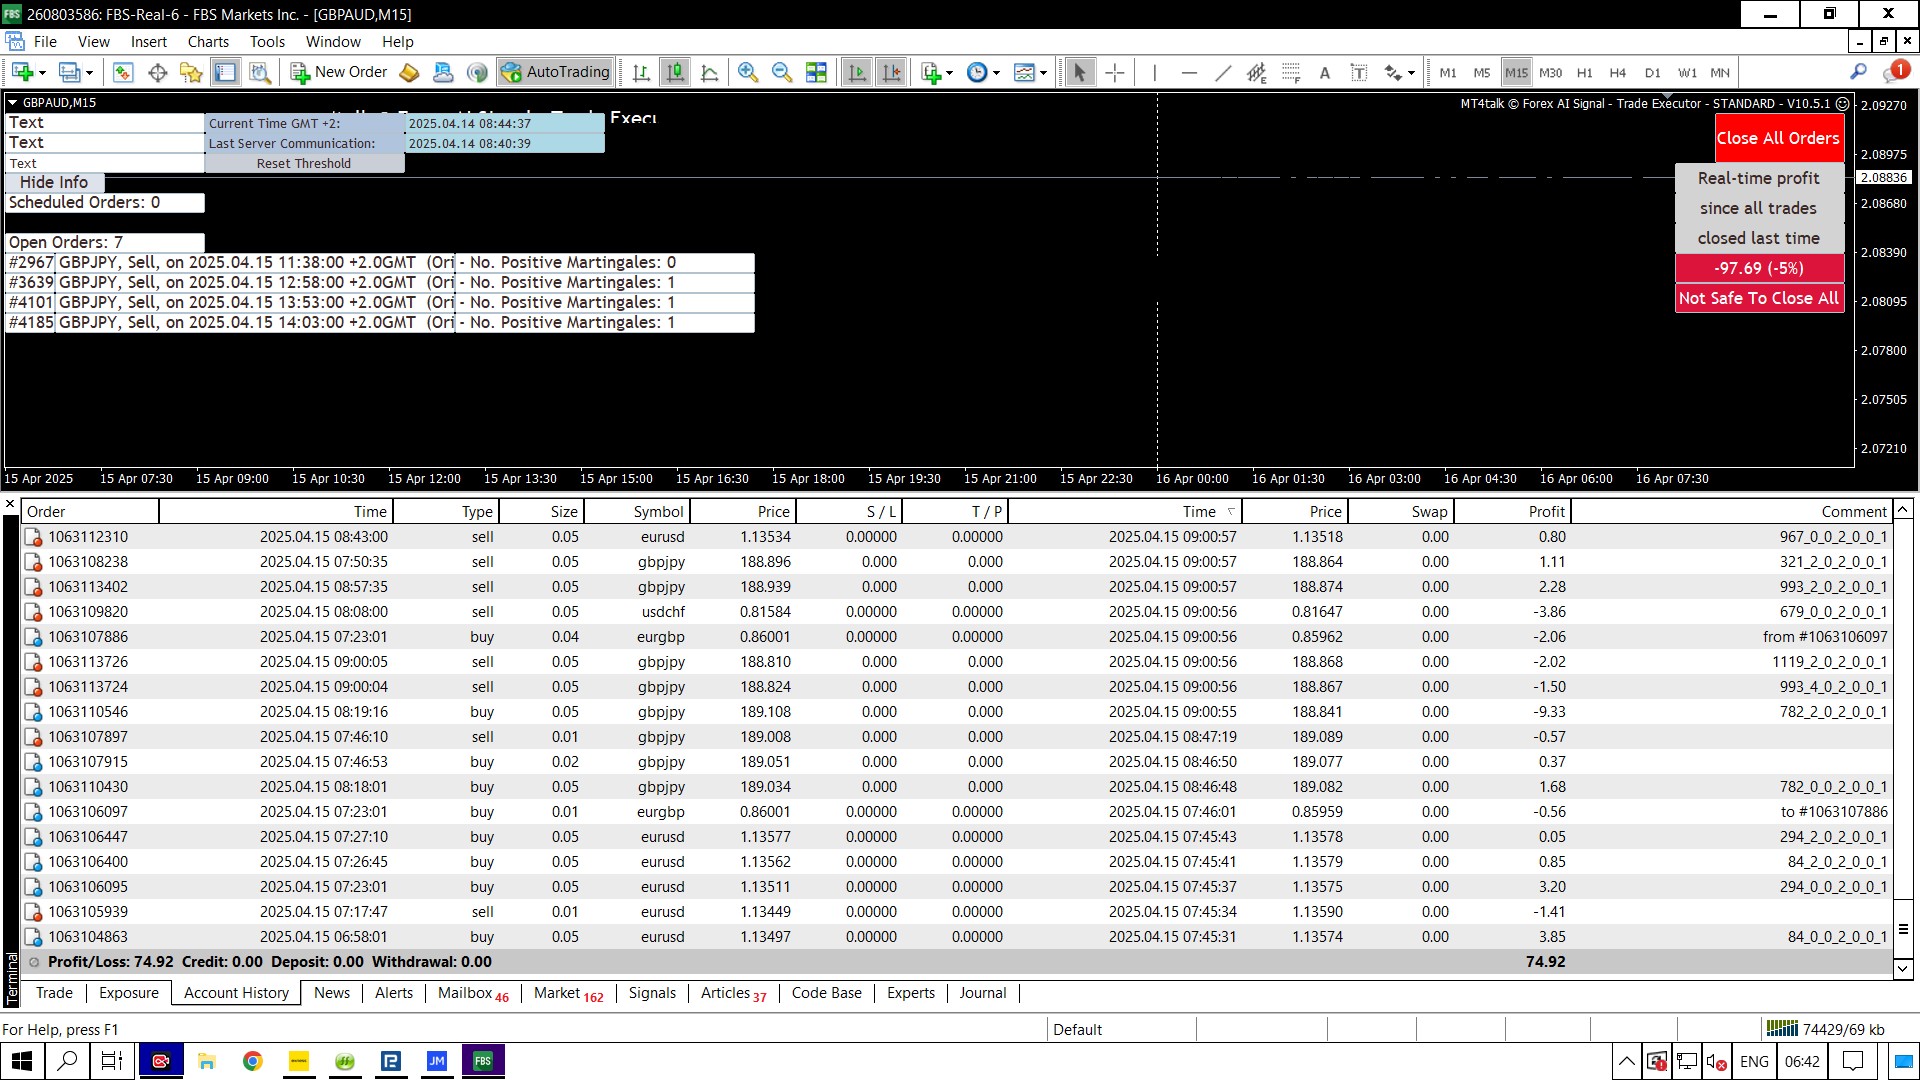Toggle Auto Scroll chart icon
The height and width of the screenshot is (1080, 1920).
click(857, 72)
